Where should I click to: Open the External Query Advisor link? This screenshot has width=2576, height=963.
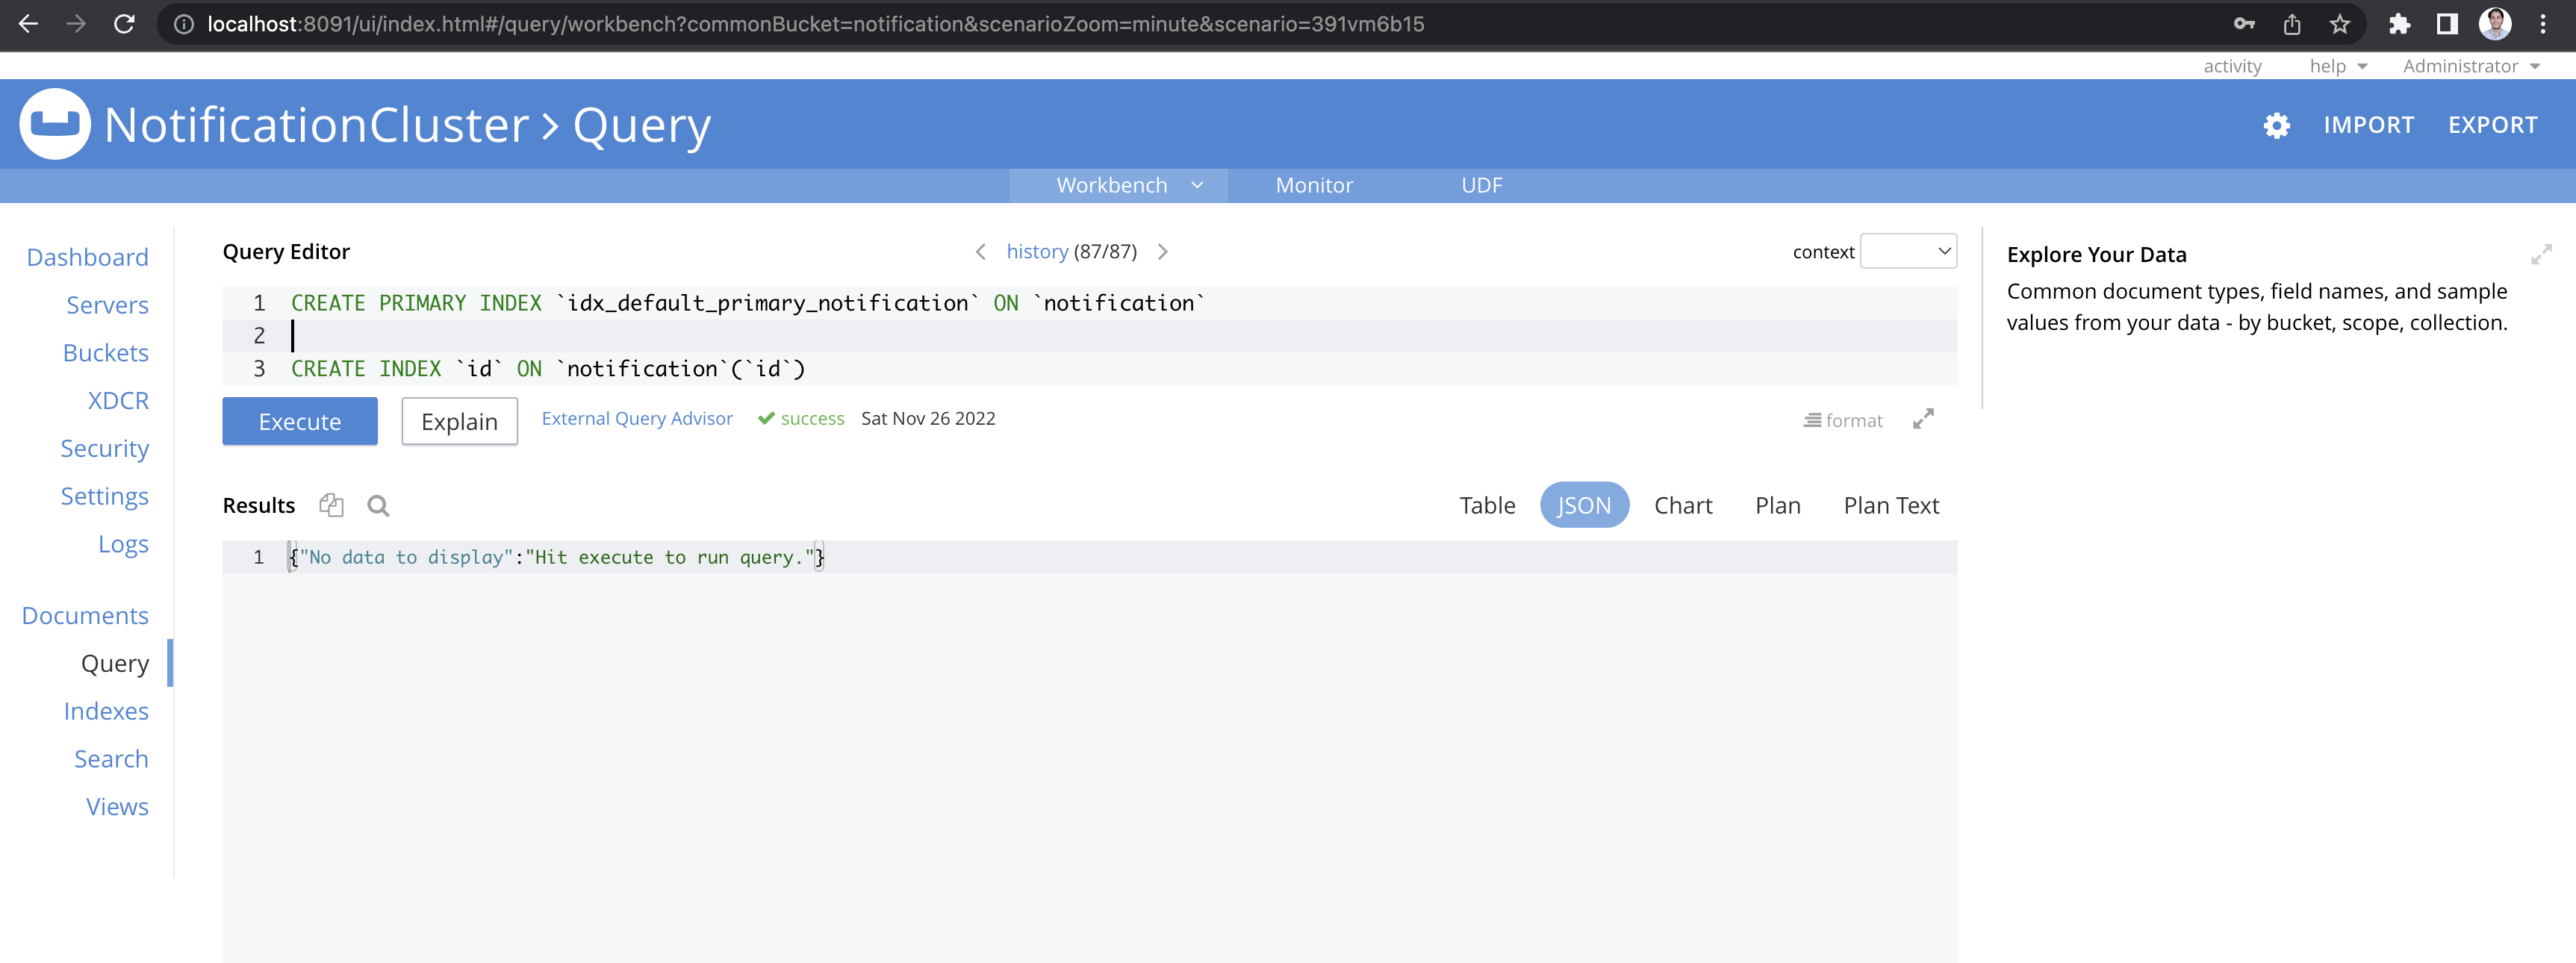coord(636,418)
